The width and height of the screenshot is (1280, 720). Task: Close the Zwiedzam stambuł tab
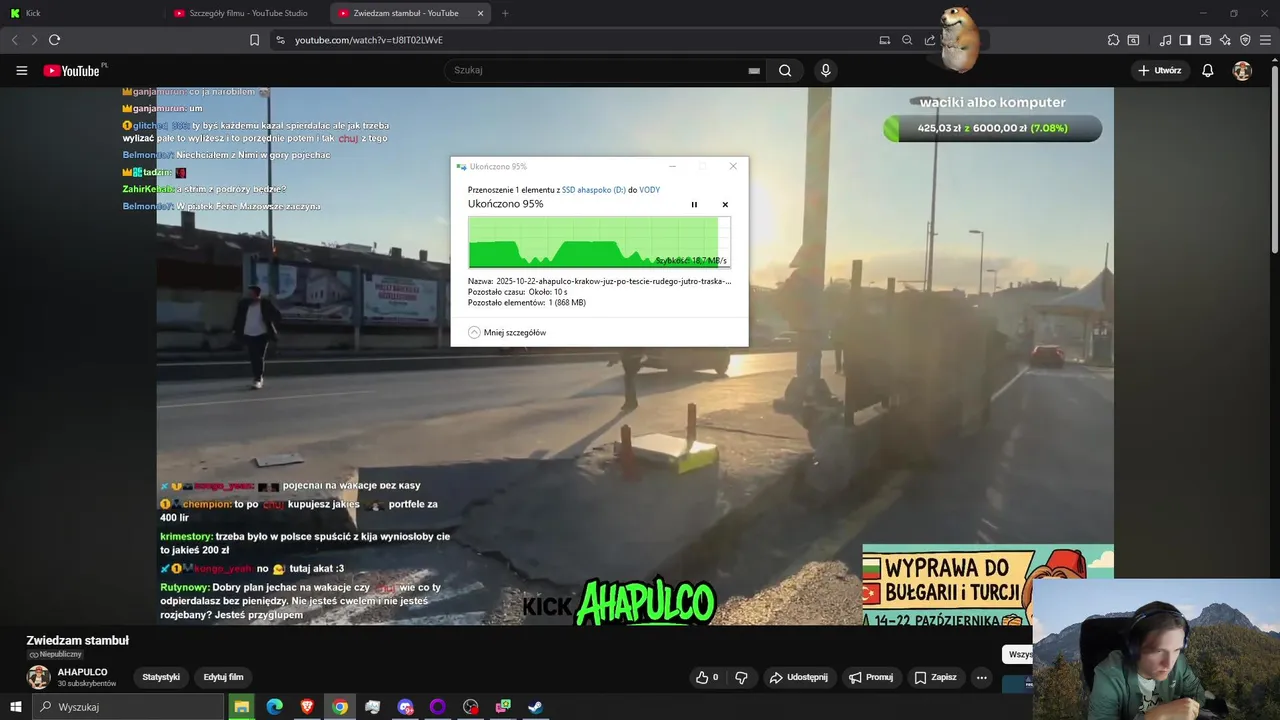coord(480,13)
